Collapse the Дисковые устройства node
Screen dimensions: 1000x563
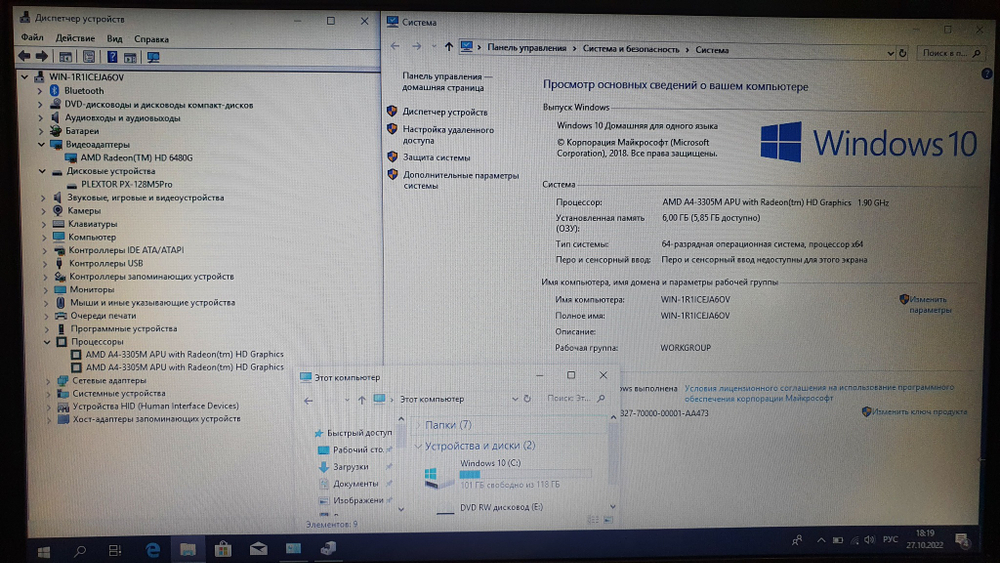coord(42,171)
